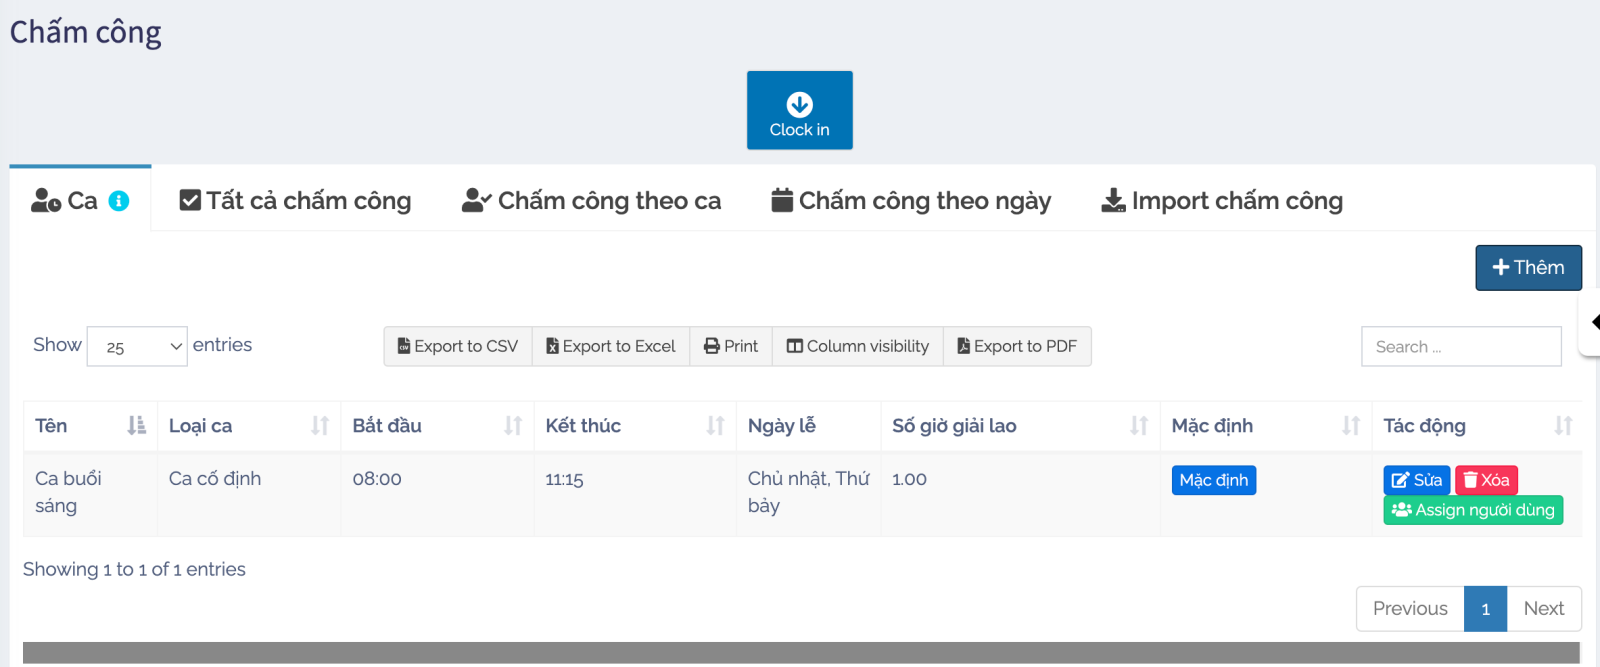
Task: Open the Column visibility menu
Action: pyautogui.click(x=858, y=347)
